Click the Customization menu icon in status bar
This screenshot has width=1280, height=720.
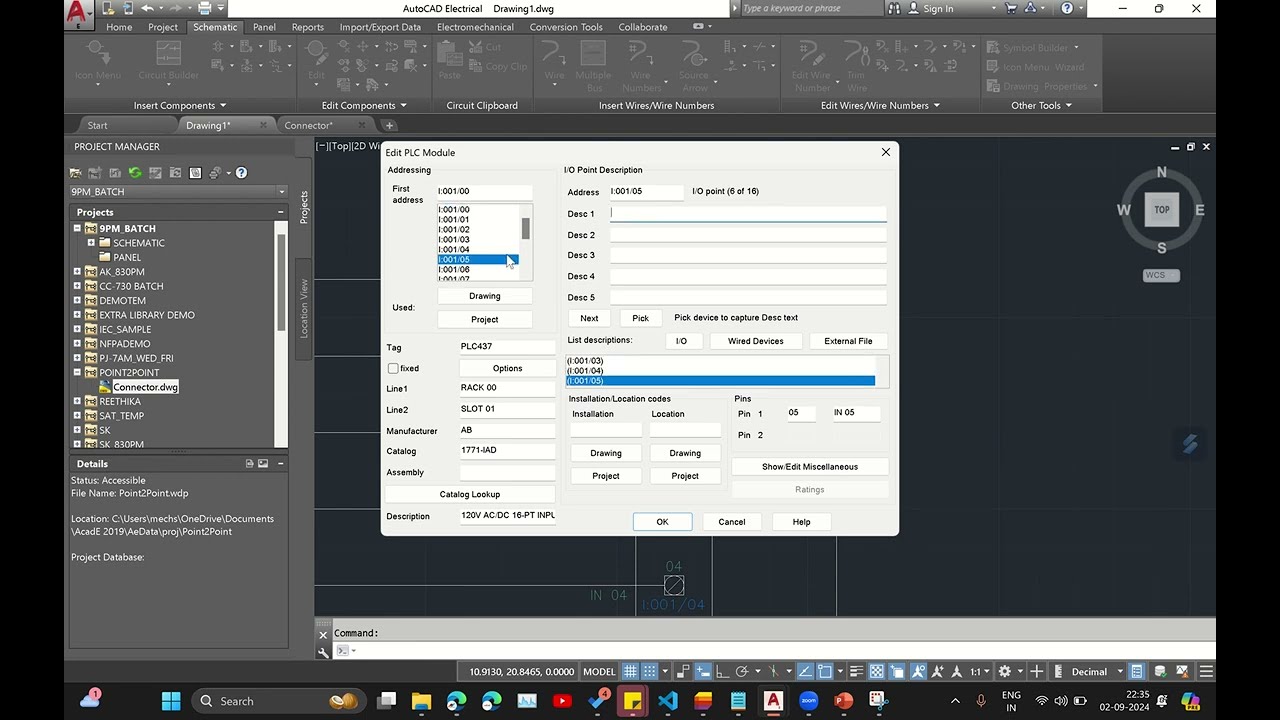coord(1207,672)
